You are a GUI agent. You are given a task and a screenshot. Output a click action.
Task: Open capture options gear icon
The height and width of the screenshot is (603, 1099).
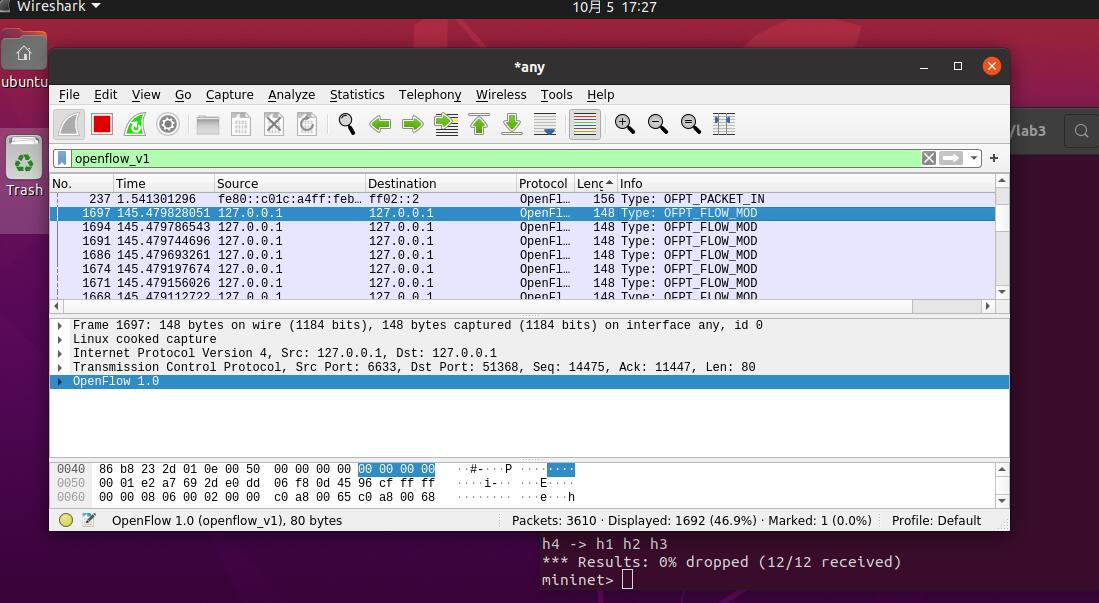point(168,125)
